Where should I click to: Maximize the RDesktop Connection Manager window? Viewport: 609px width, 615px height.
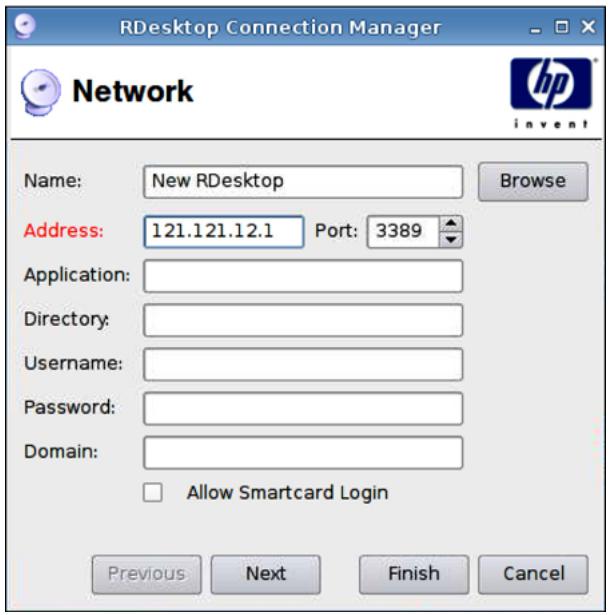562,27
